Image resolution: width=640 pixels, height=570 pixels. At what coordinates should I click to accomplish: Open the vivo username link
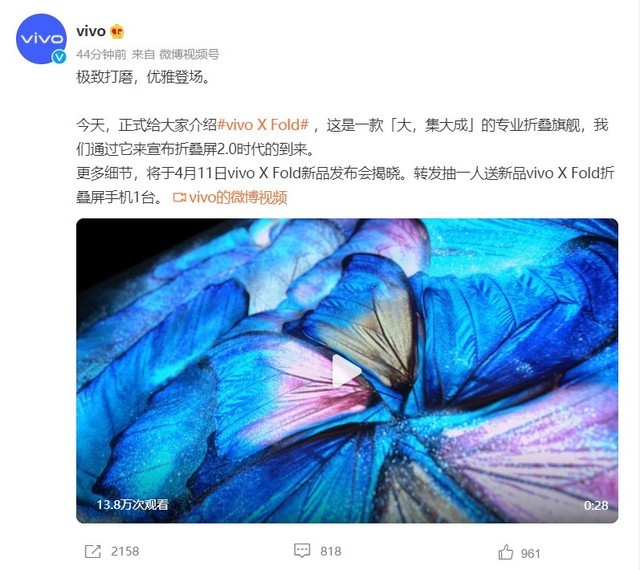(91, 31)
